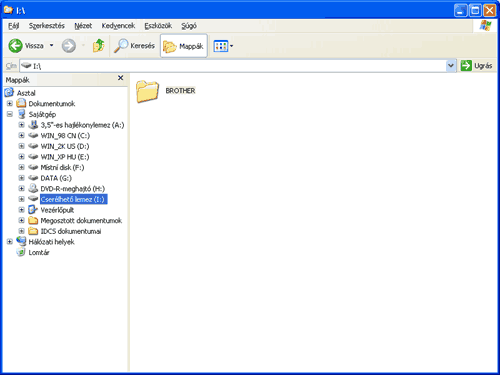Image resolution: width=500 pixels, height=375 pixels.
Task: Select Lomtár label in tree
Action: pos(39,253)
